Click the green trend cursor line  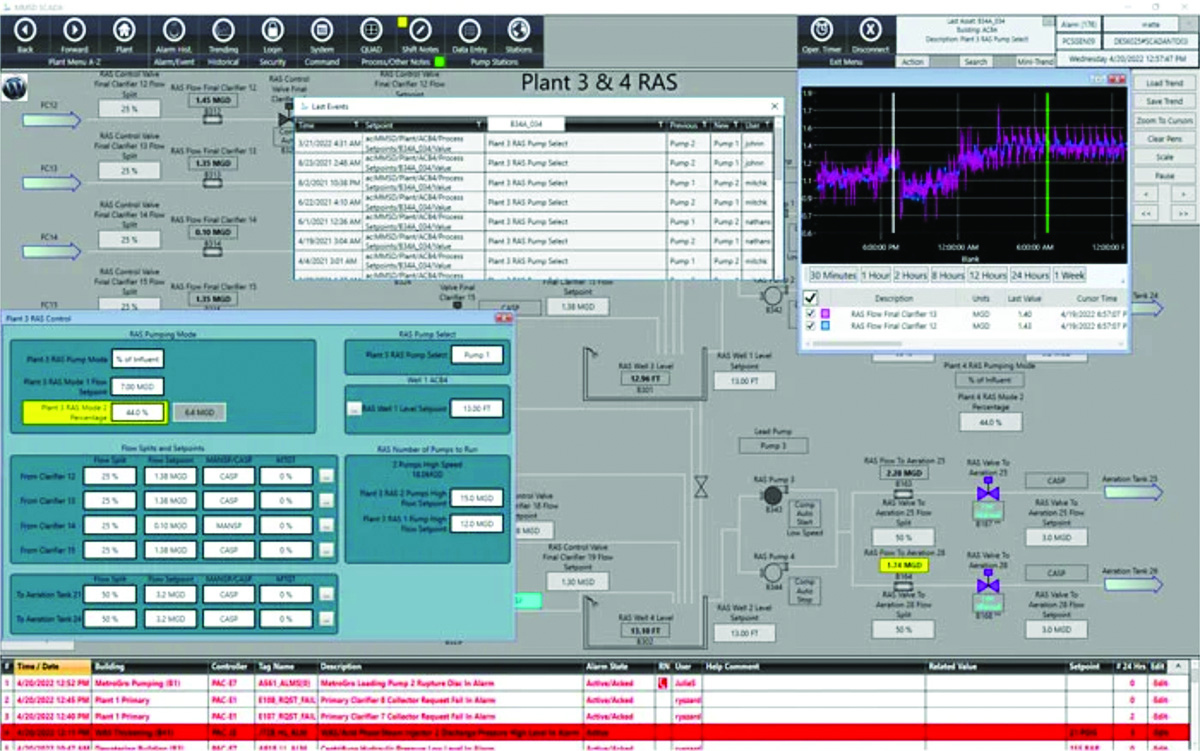tap(1047, 163)
